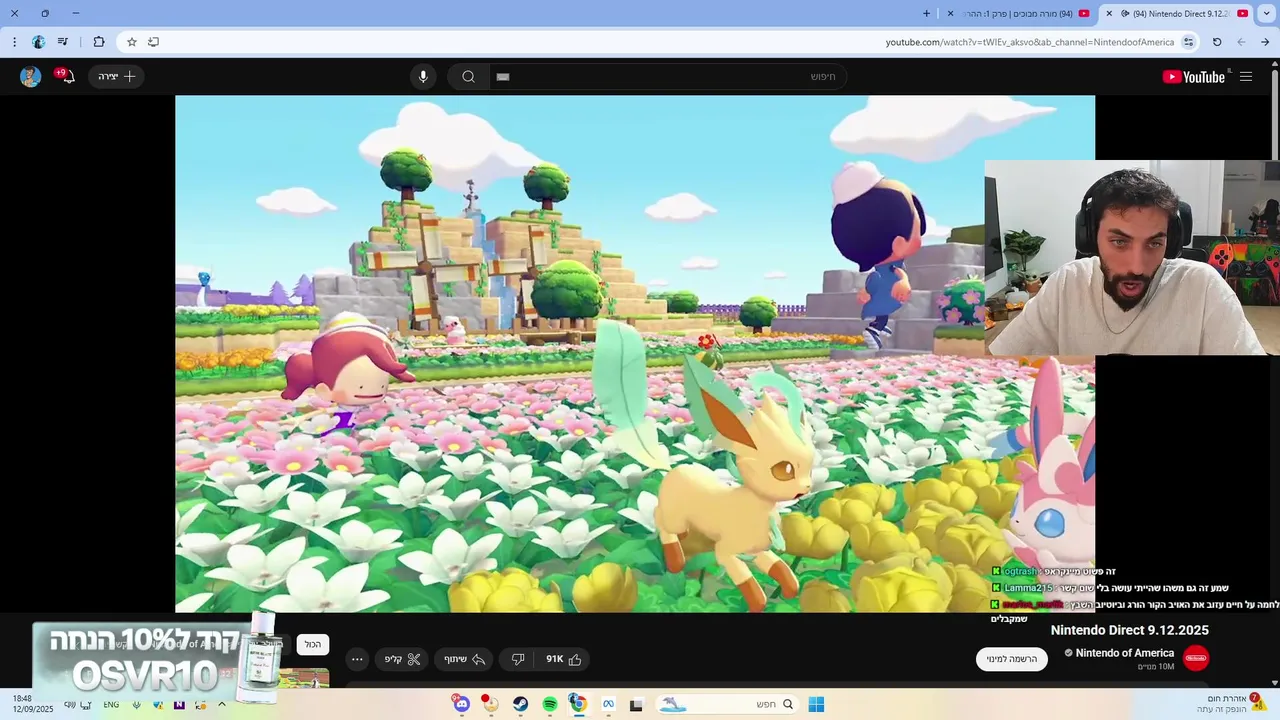Switch to the מורה מבוכים tab
The width and height of the screenshot is (1280, 720).
pos(1018,13)
